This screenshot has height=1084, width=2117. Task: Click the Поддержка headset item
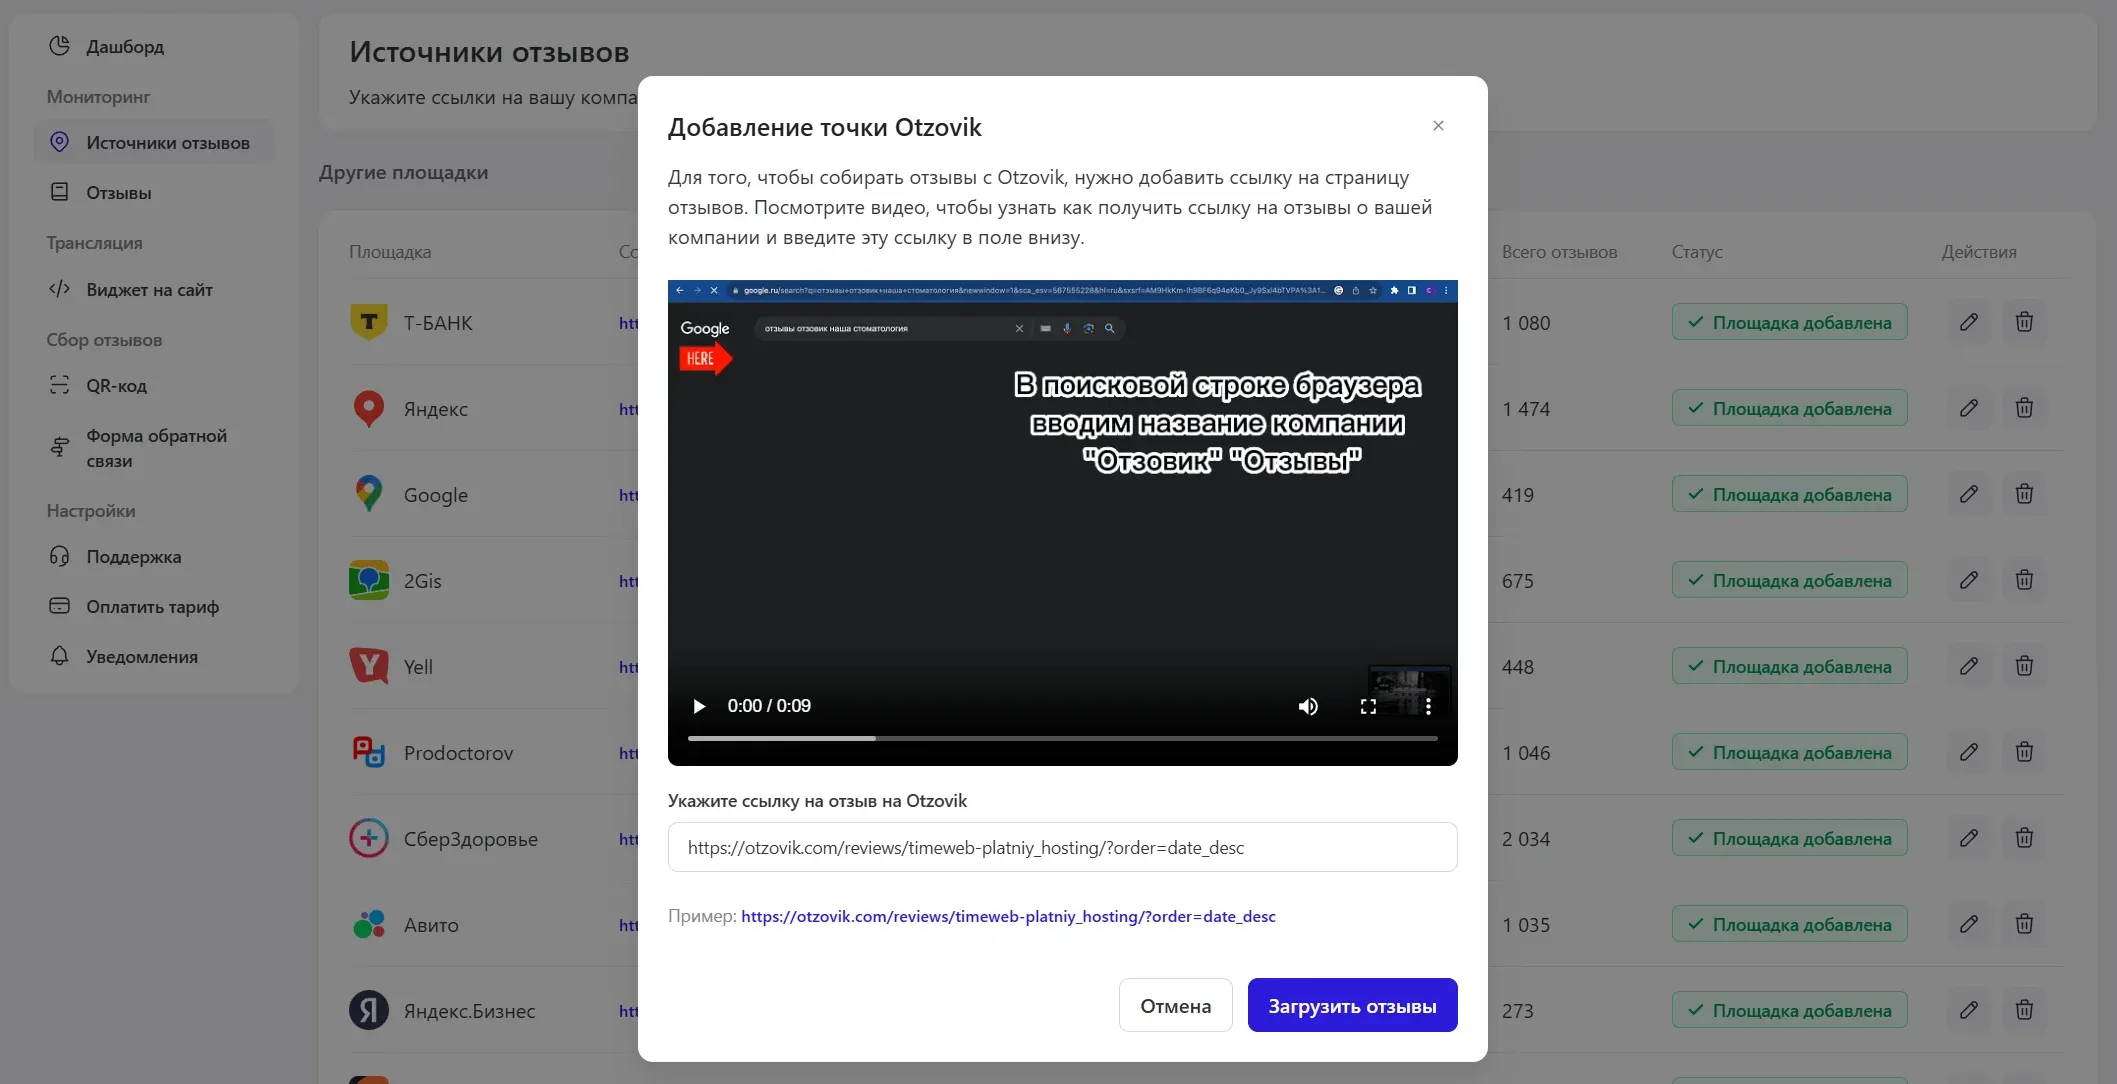[x=133, y=556]
